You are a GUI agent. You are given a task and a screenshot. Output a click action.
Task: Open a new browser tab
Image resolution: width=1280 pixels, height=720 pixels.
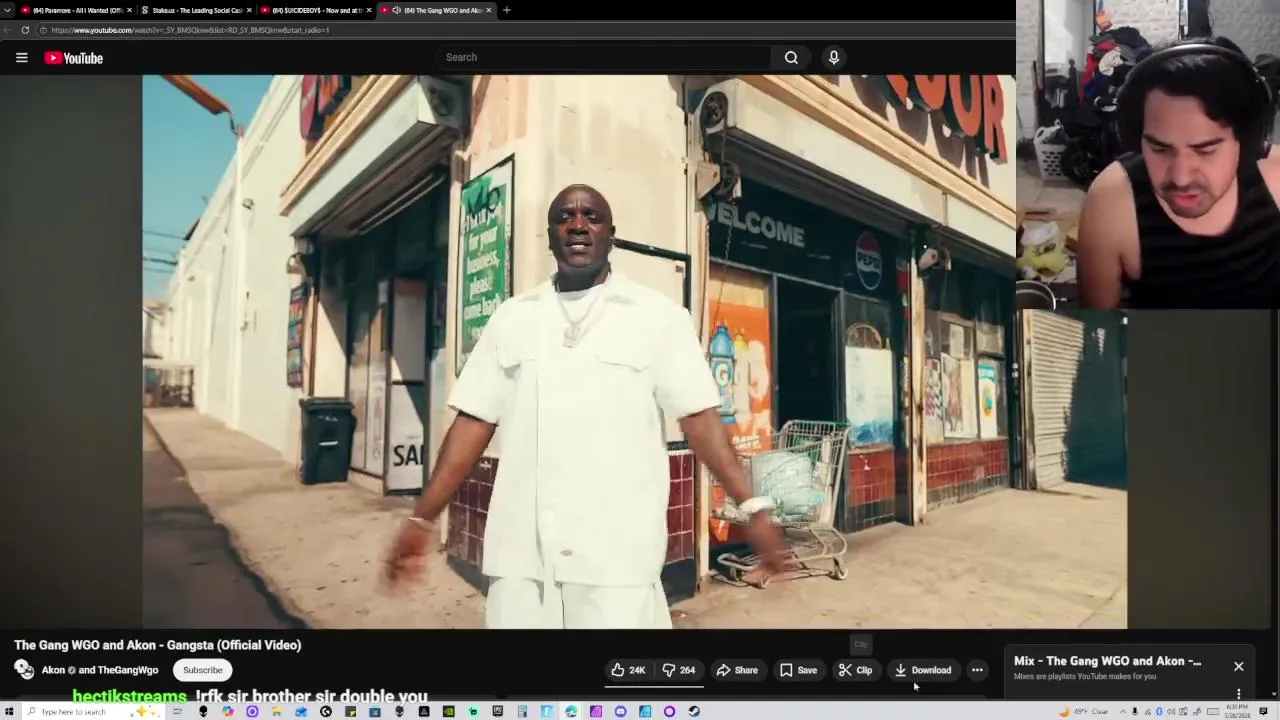coord(506,10)
